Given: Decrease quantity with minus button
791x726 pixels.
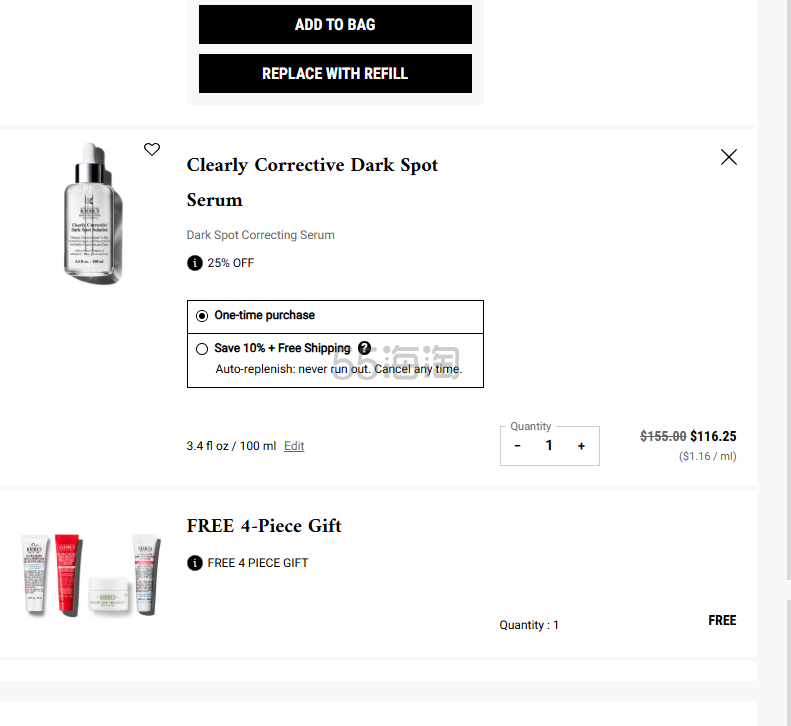Looking at the screenshot, I should [517, 446].
